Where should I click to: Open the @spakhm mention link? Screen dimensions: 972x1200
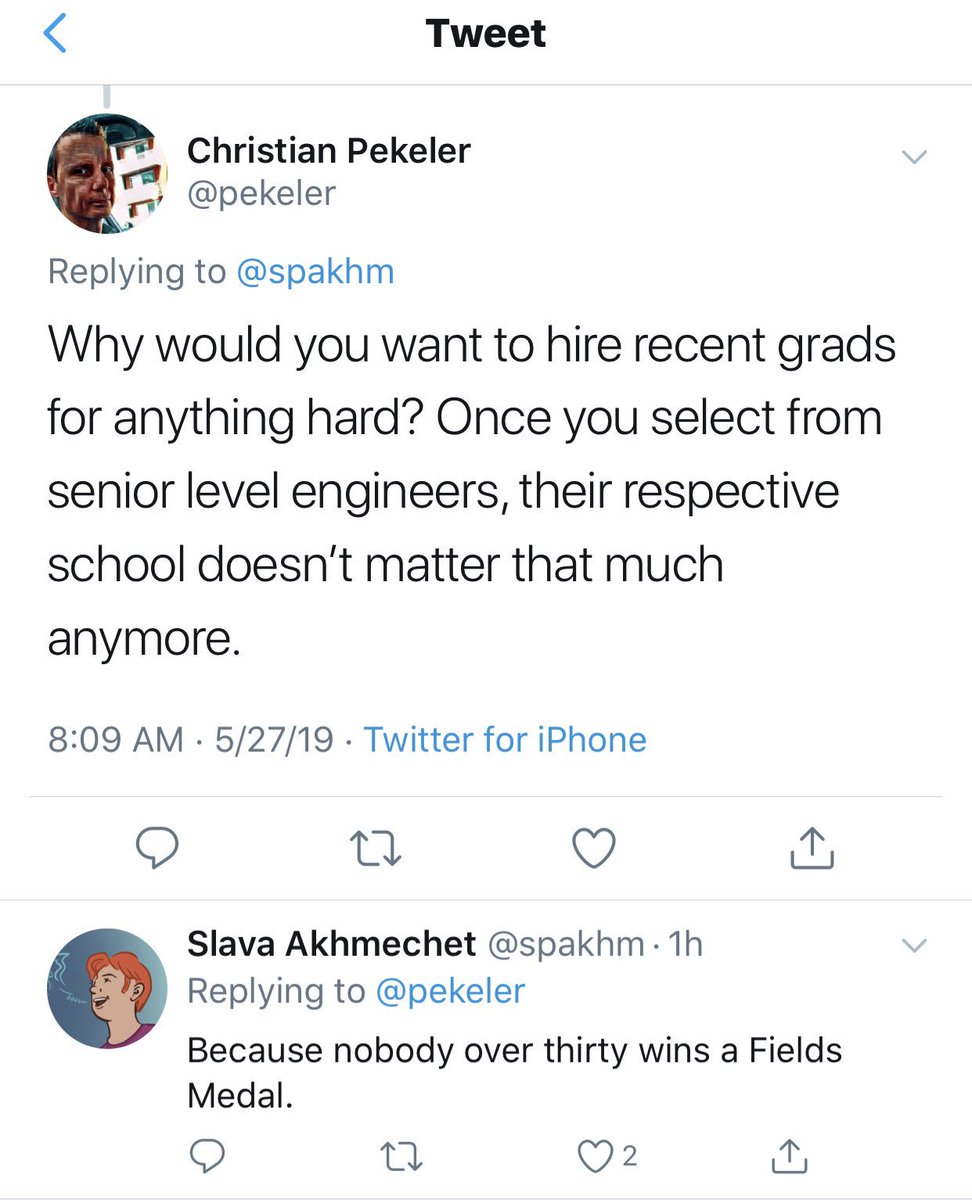pyautogui.click(x=315, y=271)
